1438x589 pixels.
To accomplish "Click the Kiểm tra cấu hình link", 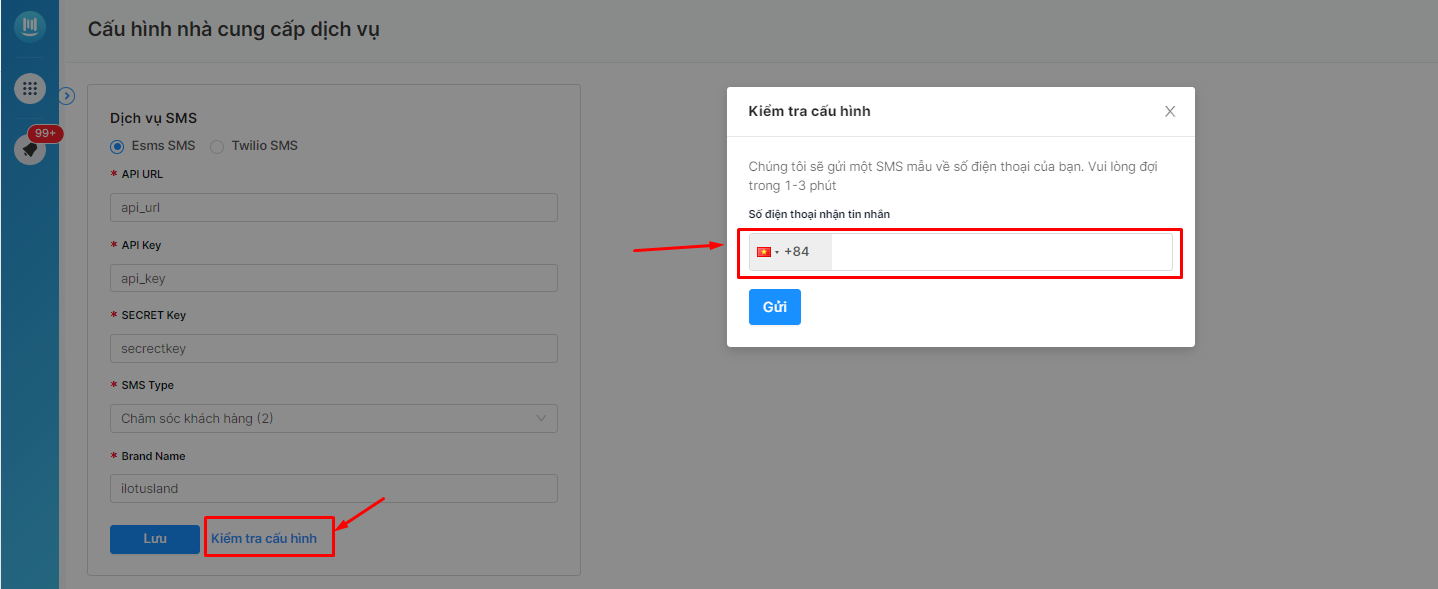I will [264, 539].
